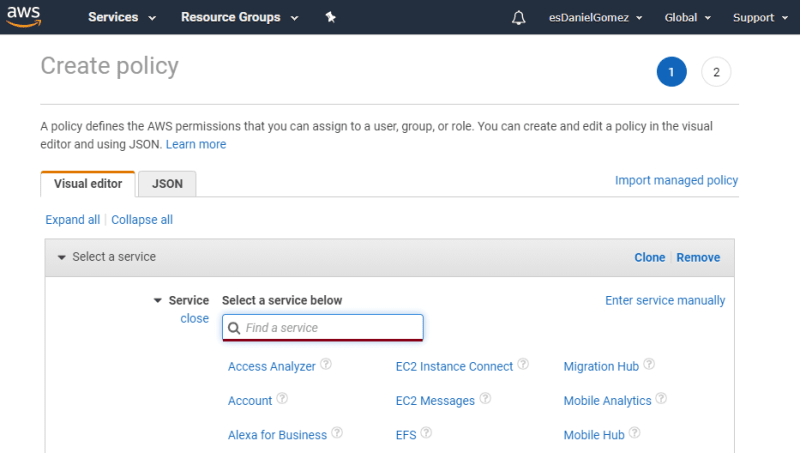The width and height of the screenshot is (800, 453).
Task: Switch to the JSON tab
Action: 167,184
